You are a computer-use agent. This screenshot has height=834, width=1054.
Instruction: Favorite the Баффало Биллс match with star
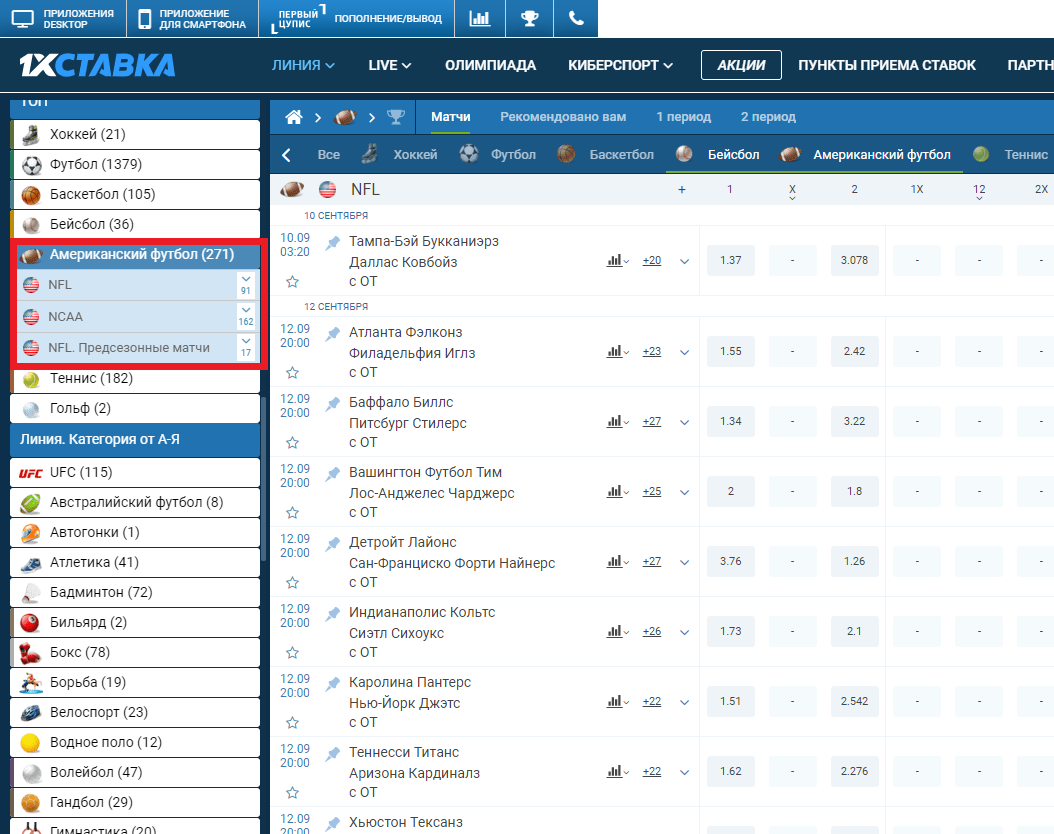pyautogui.click(x=292, y=442)
